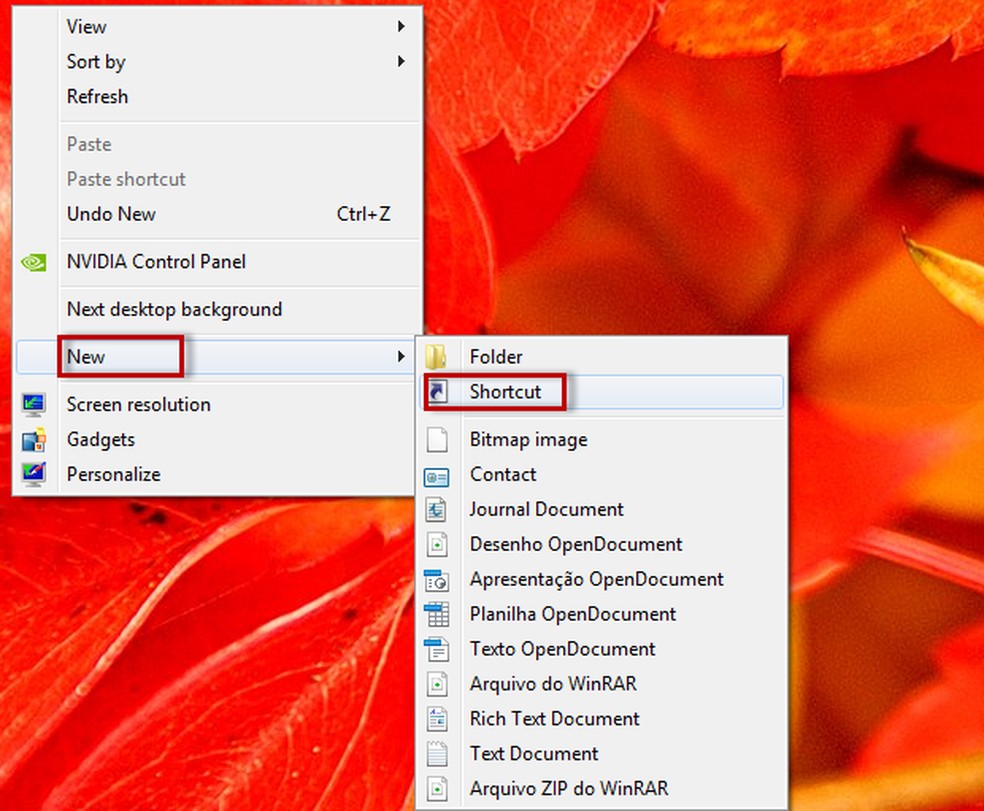This screenshot has height=811, width=984.
Task: Choose Refresh from the context menu
Action: (217, 97)
